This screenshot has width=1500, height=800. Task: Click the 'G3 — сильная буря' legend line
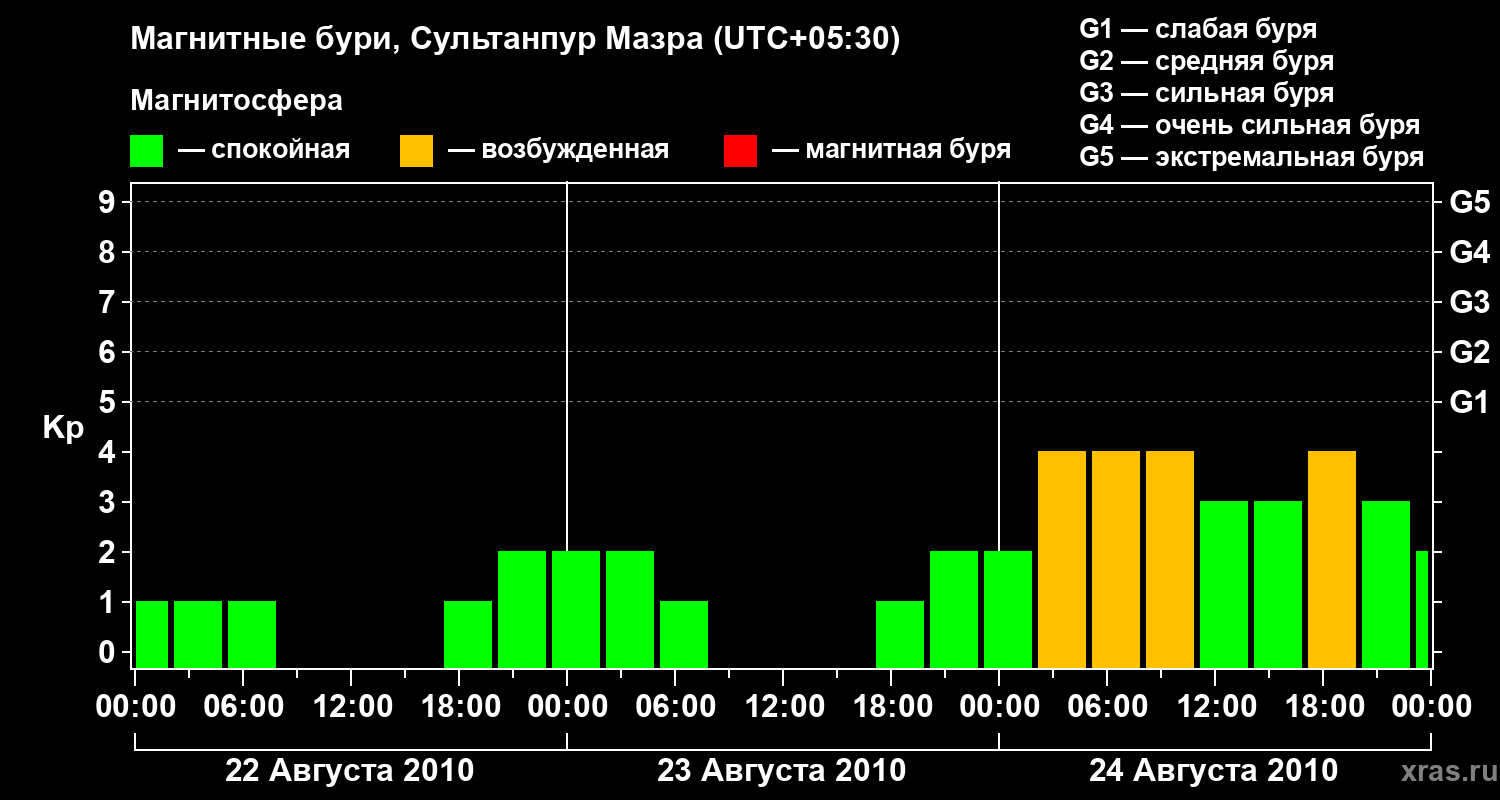[1207, 93]
